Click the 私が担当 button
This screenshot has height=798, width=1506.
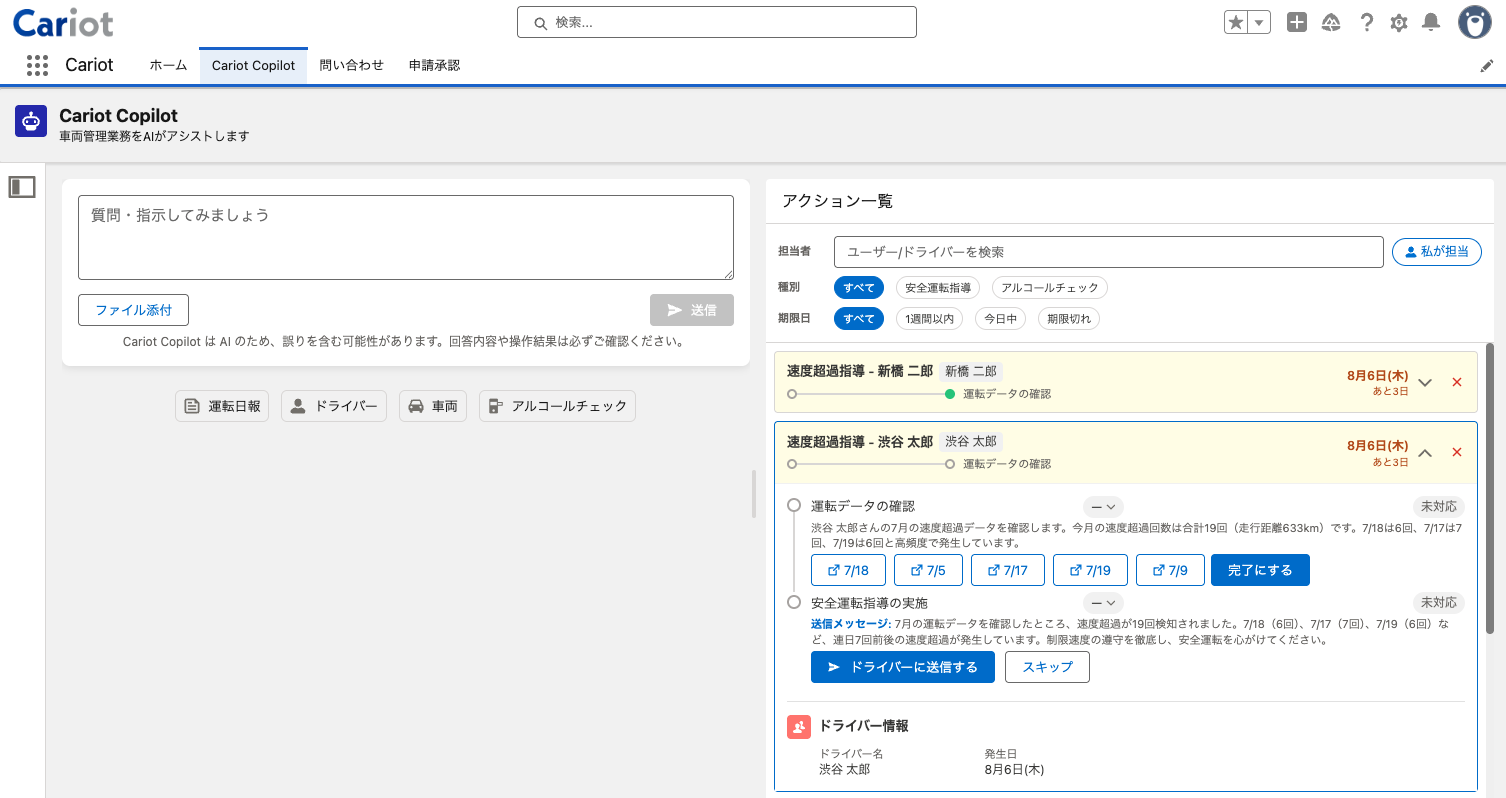click(1437, 252)
